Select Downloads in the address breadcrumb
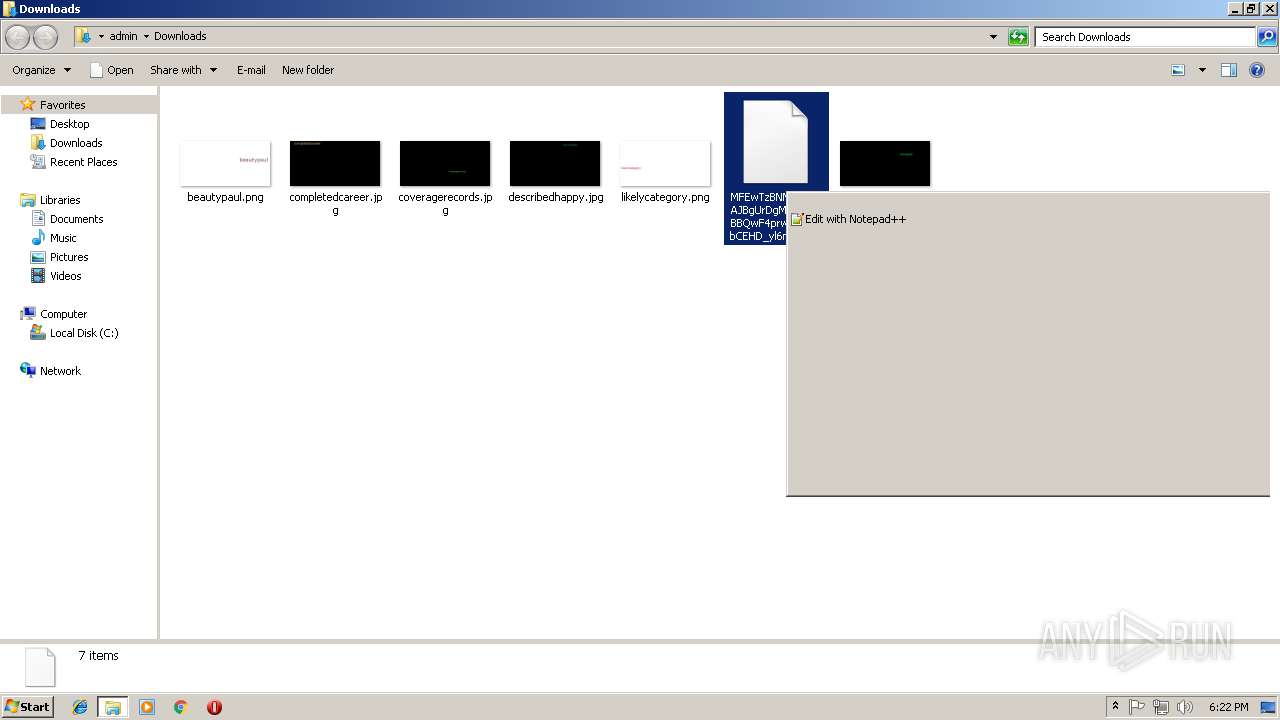This screenshot has height=720, width=1280. (180, 36)
